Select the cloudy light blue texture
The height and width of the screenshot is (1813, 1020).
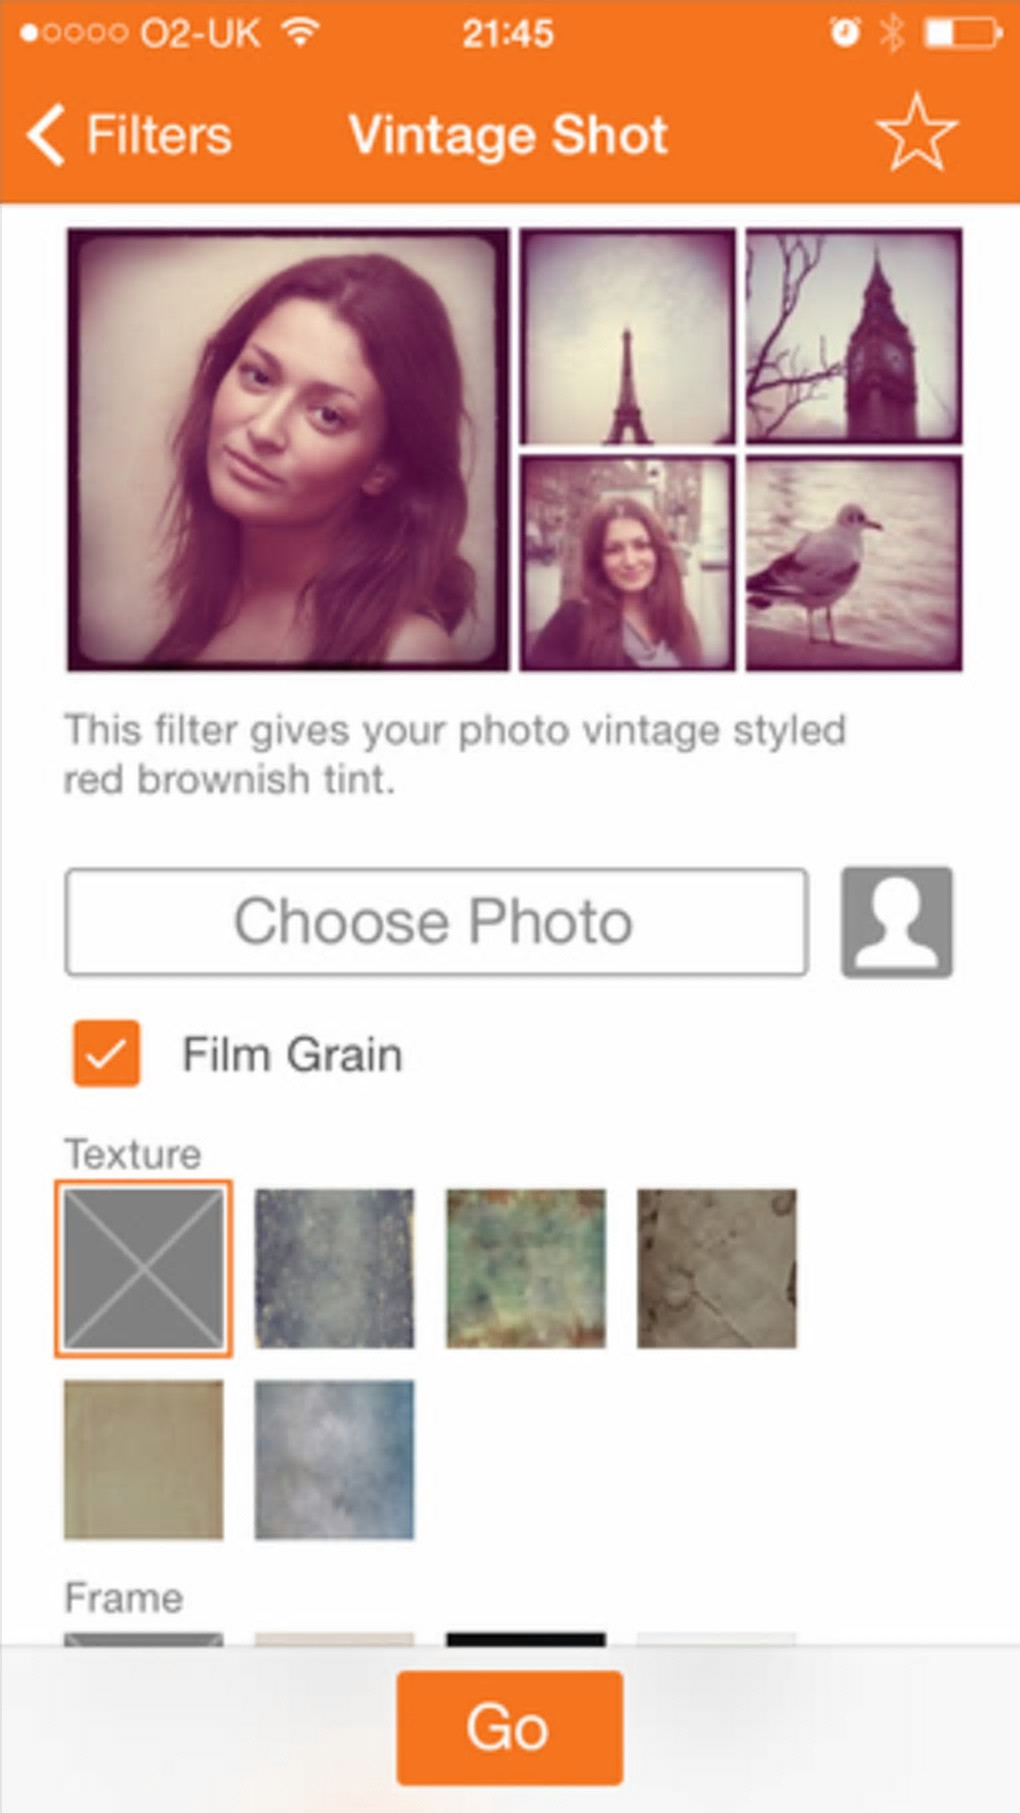pos(334,1459)
